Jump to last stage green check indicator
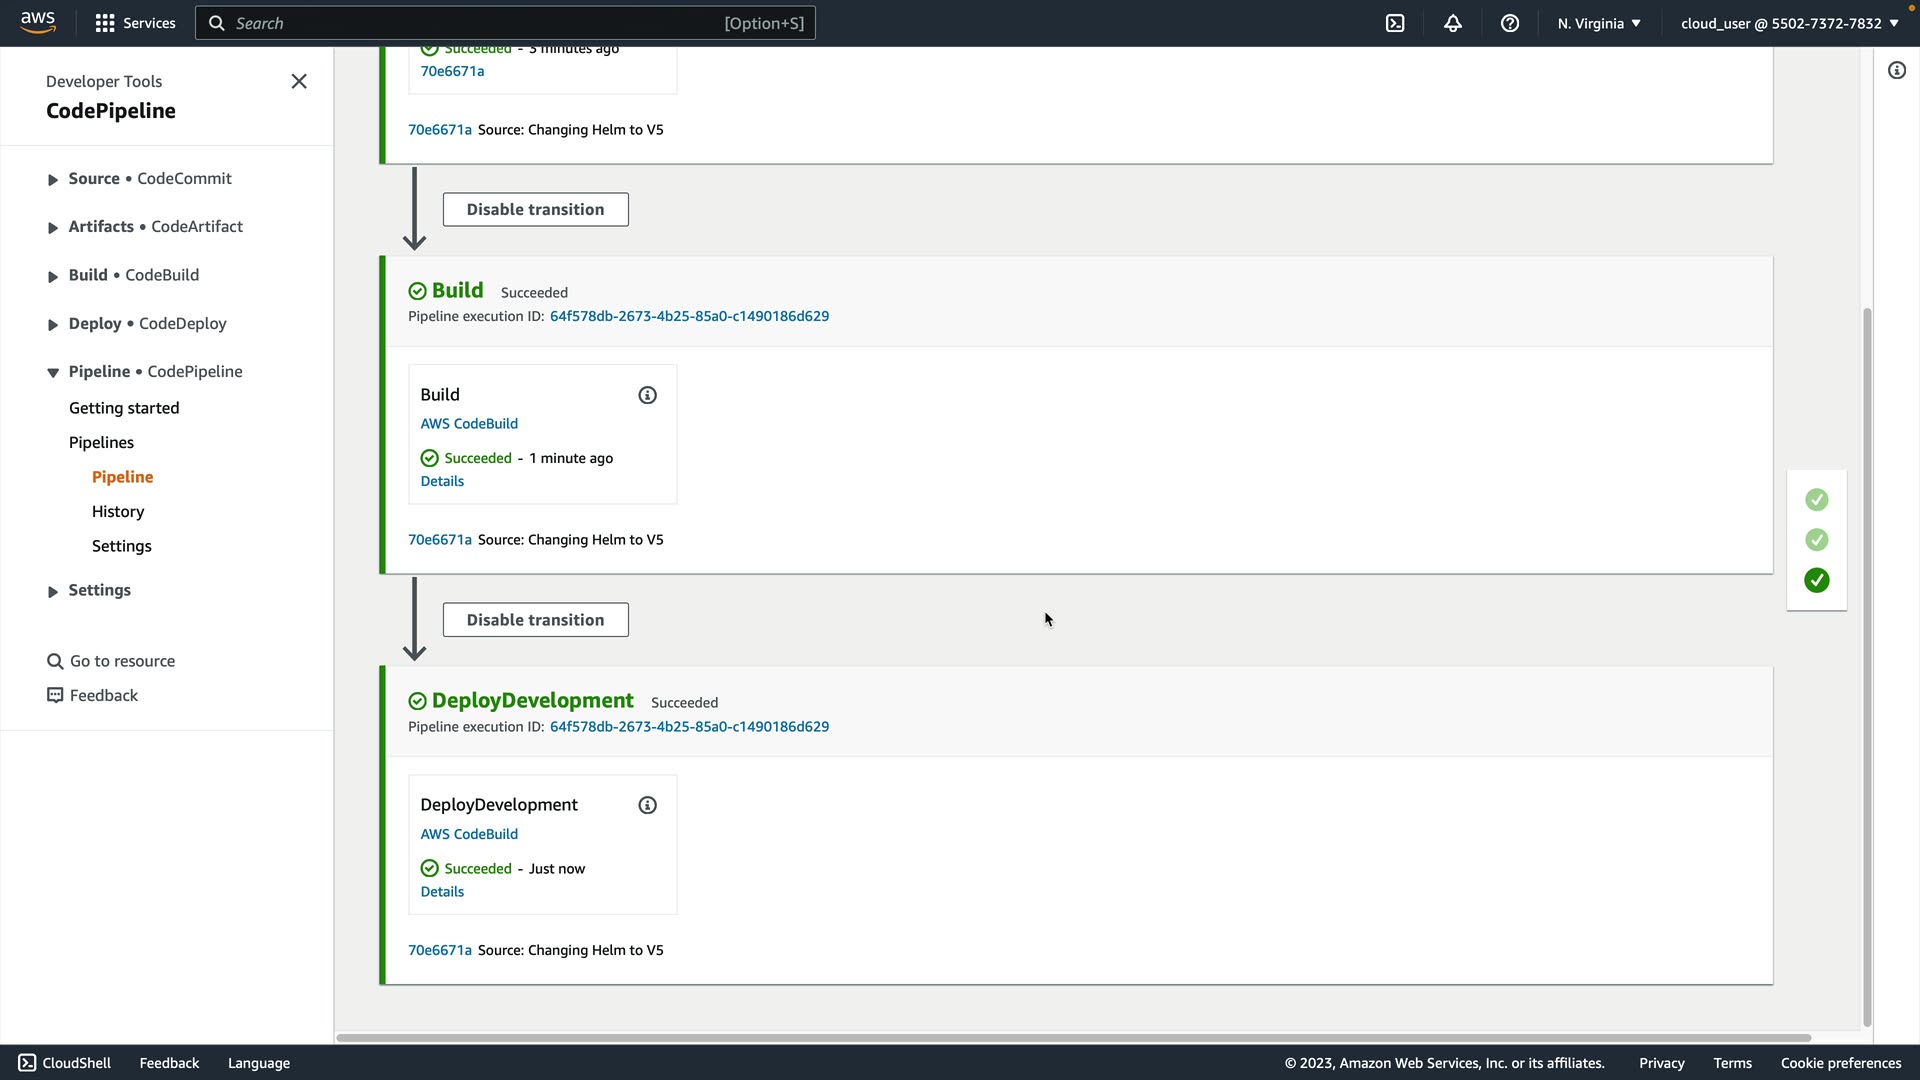The width and height of the screenshot is (1920, 1080). click(x=1816, y=580)
